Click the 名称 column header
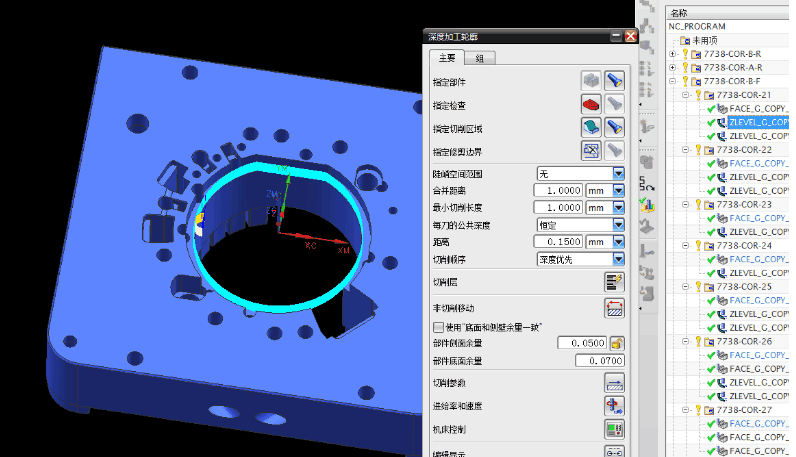Viewport: 796px width, 457px height. click(679, 13)
